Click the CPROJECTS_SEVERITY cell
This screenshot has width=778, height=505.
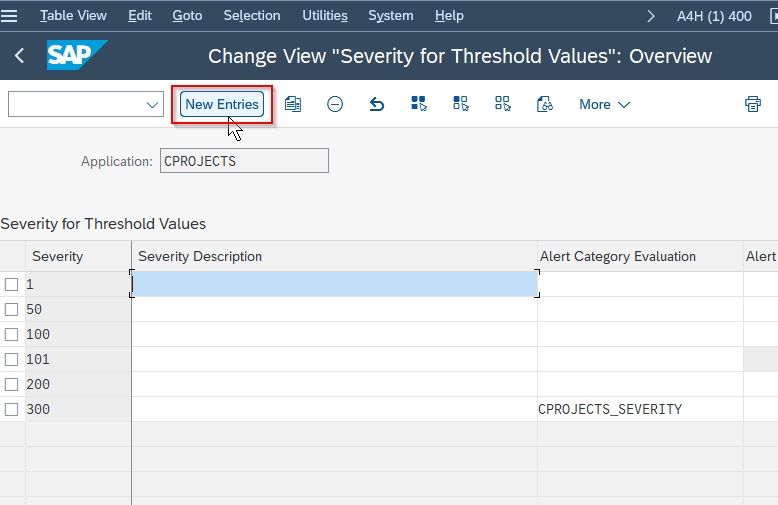click(640, 409)
